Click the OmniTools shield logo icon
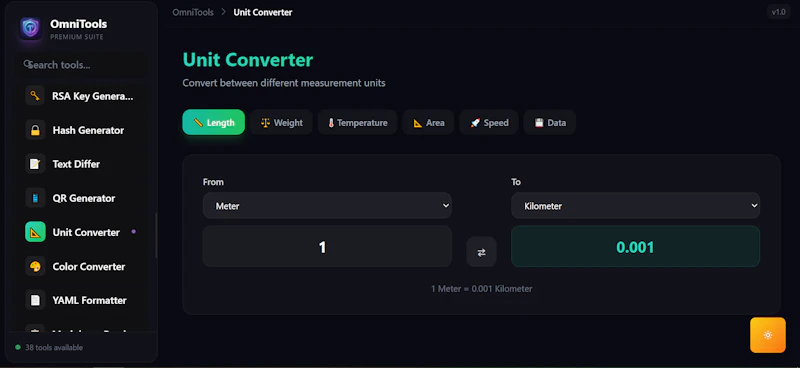800x368 pixels. pyautogui.click(x=31, y=29)
